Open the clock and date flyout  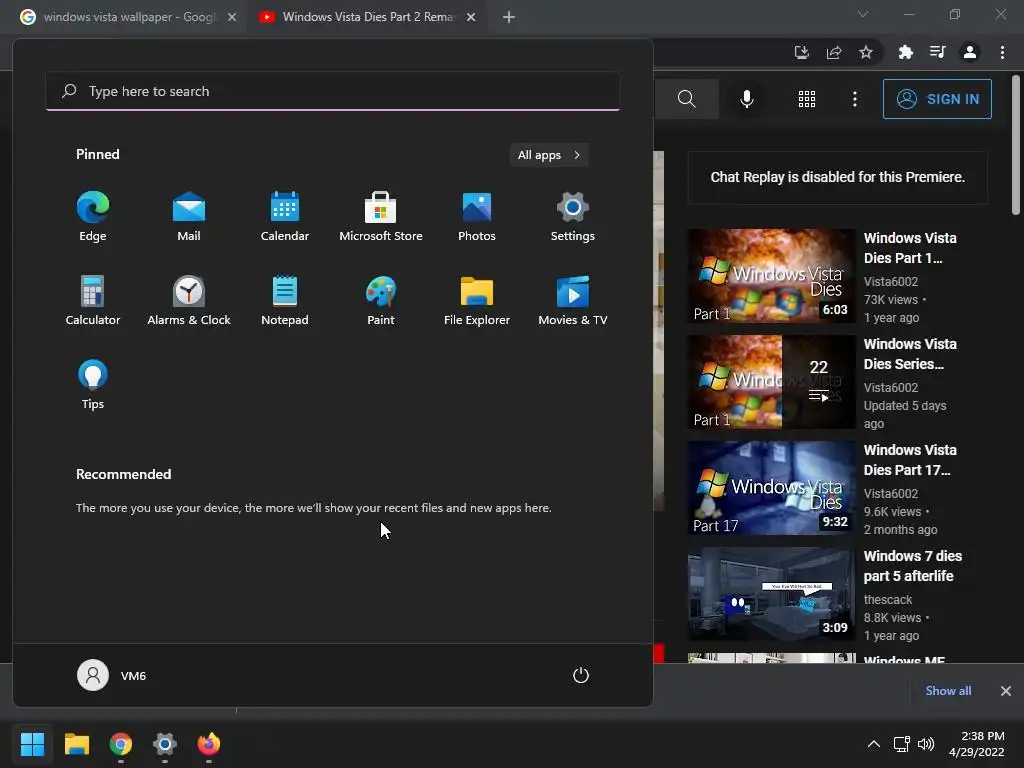[x=976, y=744]
